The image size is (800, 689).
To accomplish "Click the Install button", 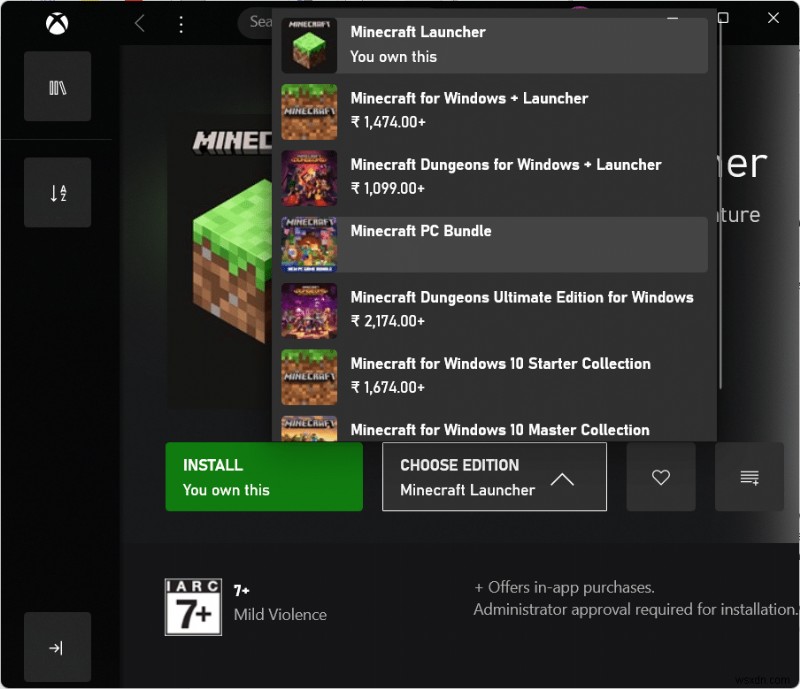I will click(263, 477).
